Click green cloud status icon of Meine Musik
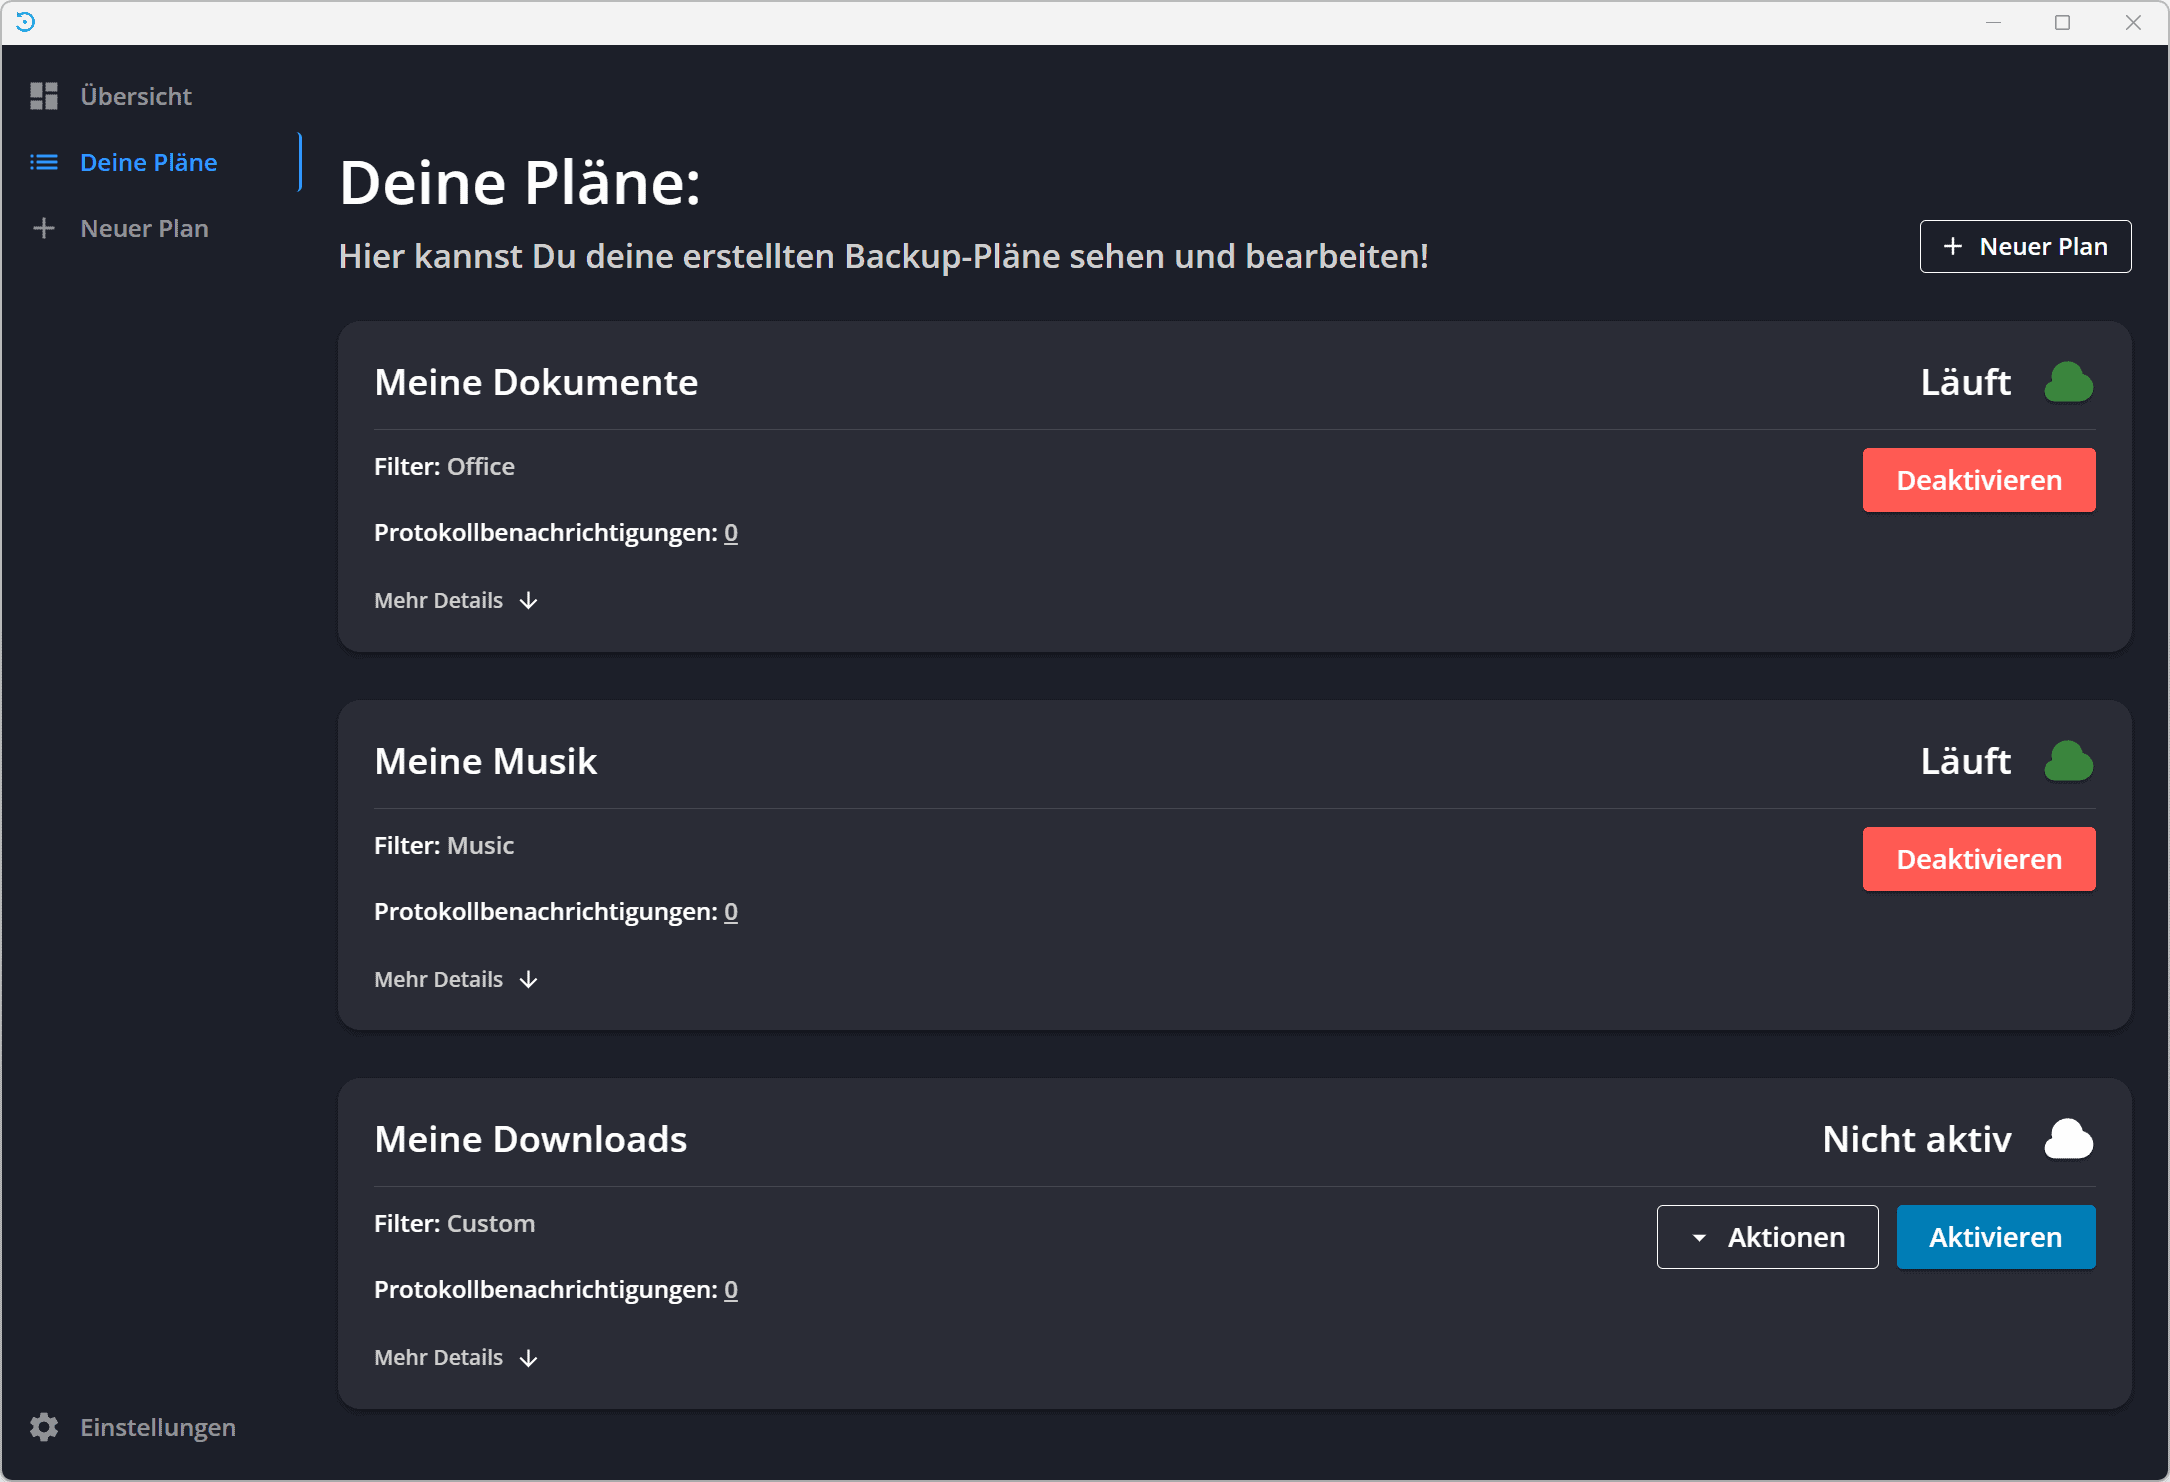The image size is (2170, 1482). pyautogui.click(x=2068, y=762)
